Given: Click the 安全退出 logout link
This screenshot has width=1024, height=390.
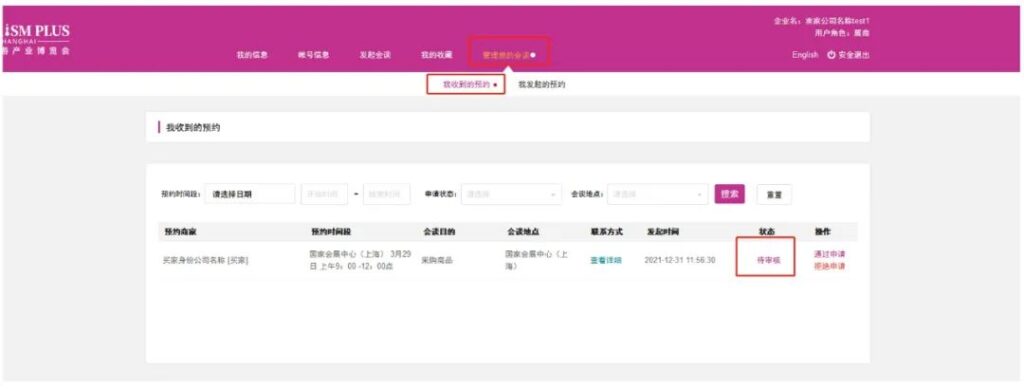Looking at the screenshot, I should pyautogui.click(x=854, y=55).
